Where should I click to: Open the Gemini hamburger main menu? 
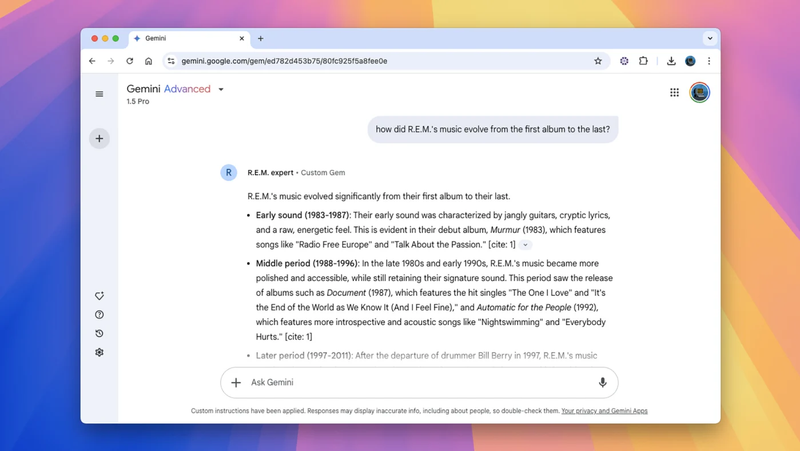(x=99, y=94)
